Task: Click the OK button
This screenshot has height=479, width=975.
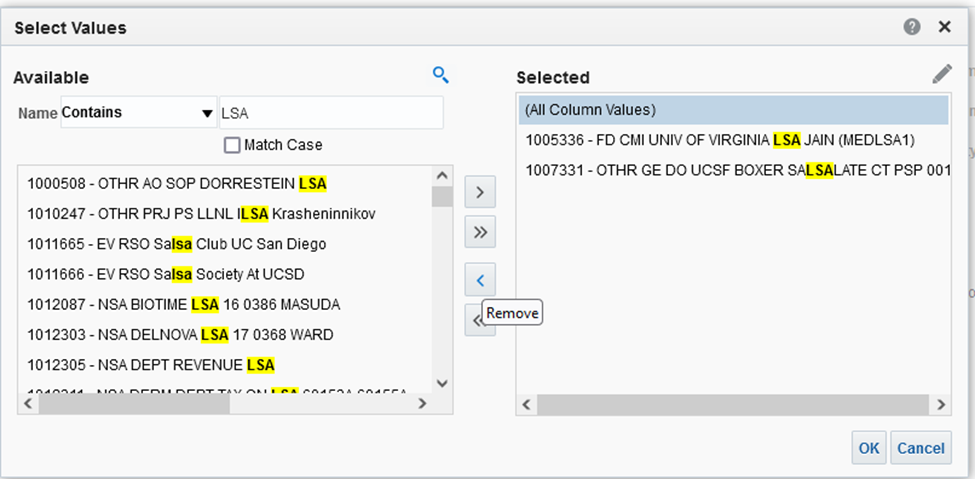Action: click(x=869, y=448)
